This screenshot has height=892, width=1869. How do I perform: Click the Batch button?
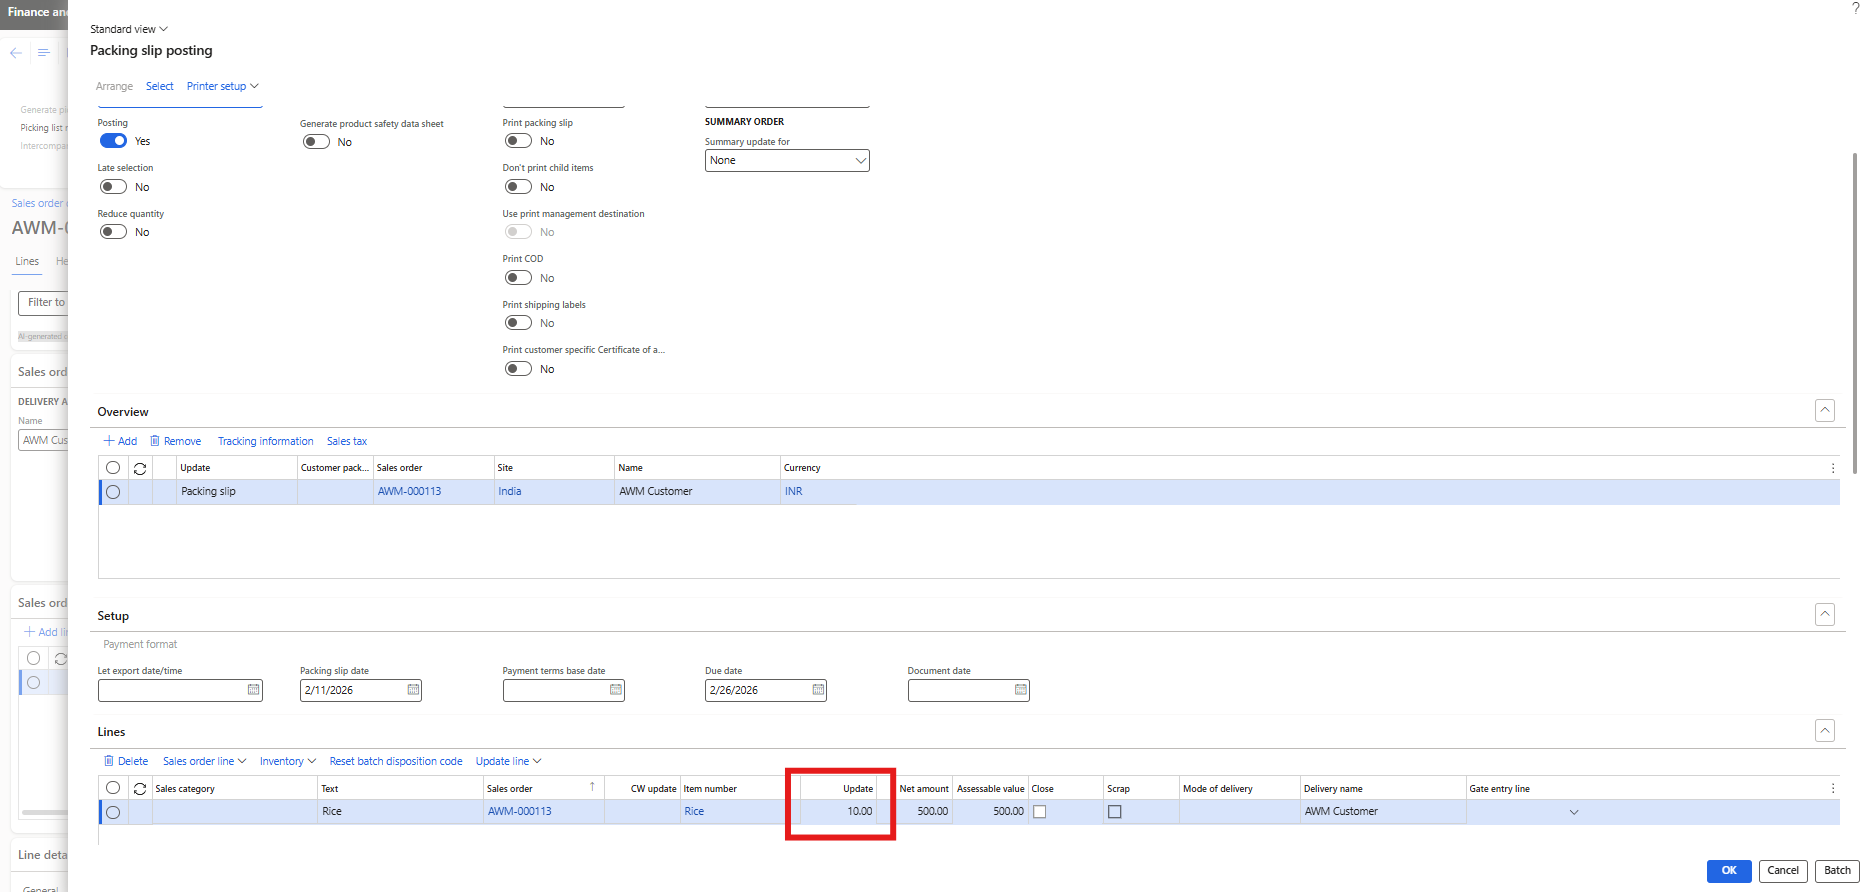point(1837,870)
